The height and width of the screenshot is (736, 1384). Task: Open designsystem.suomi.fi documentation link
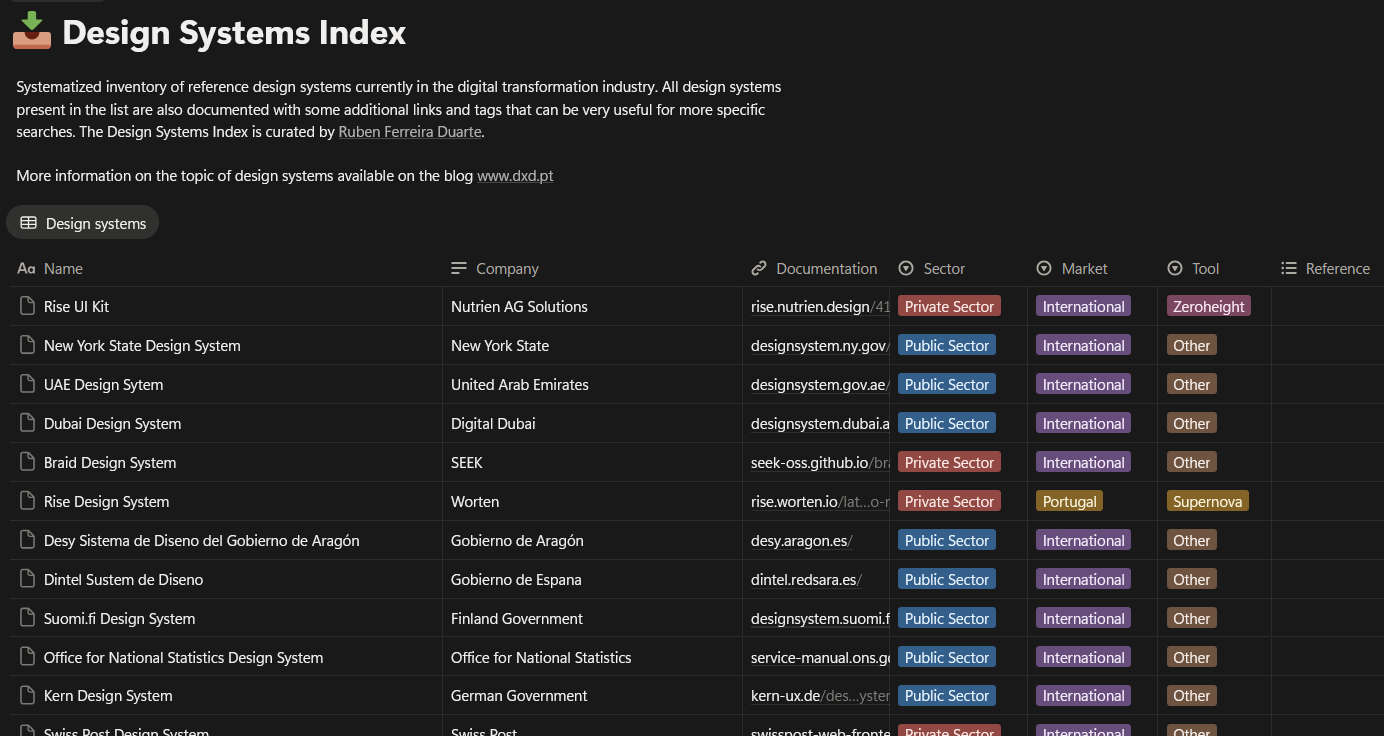click(820, 618)
